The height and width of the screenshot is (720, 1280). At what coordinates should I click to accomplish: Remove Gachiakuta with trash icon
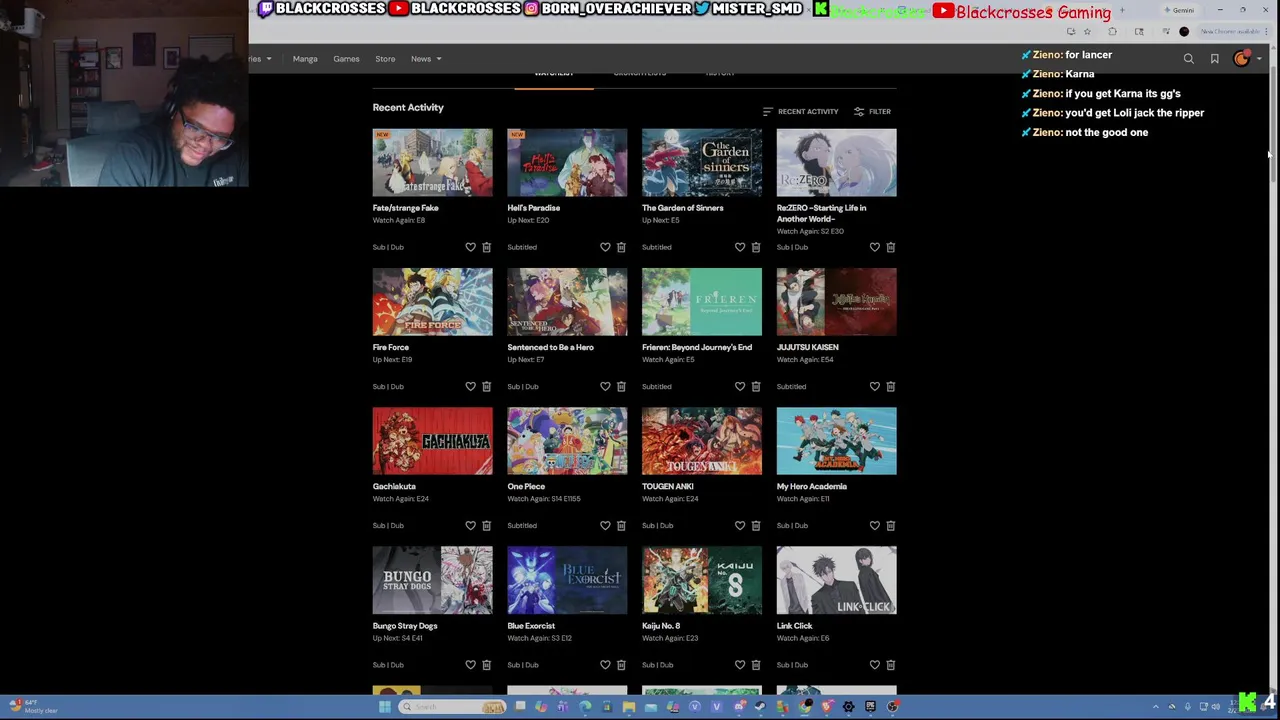point(486,525)
